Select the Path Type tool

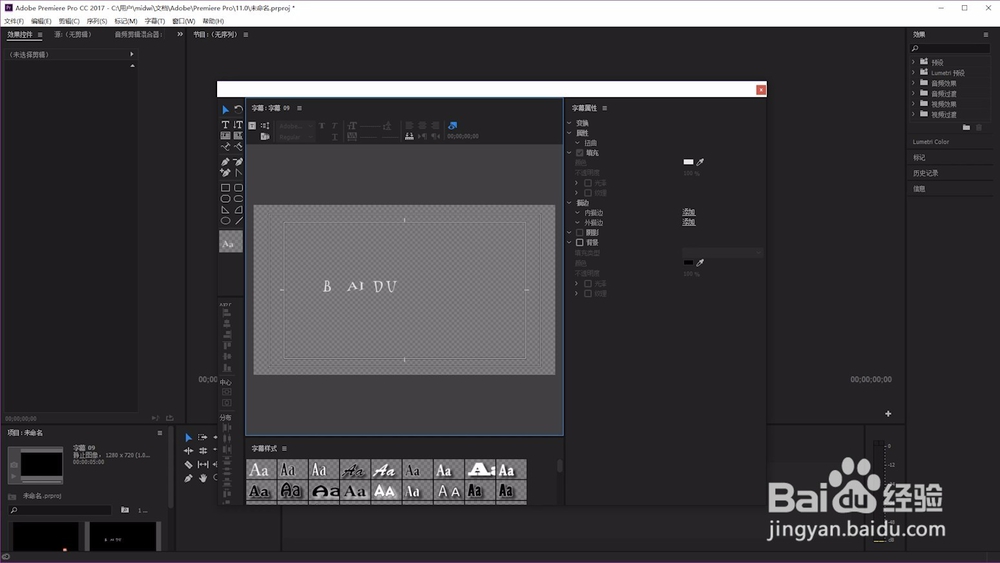pos(225,147)
